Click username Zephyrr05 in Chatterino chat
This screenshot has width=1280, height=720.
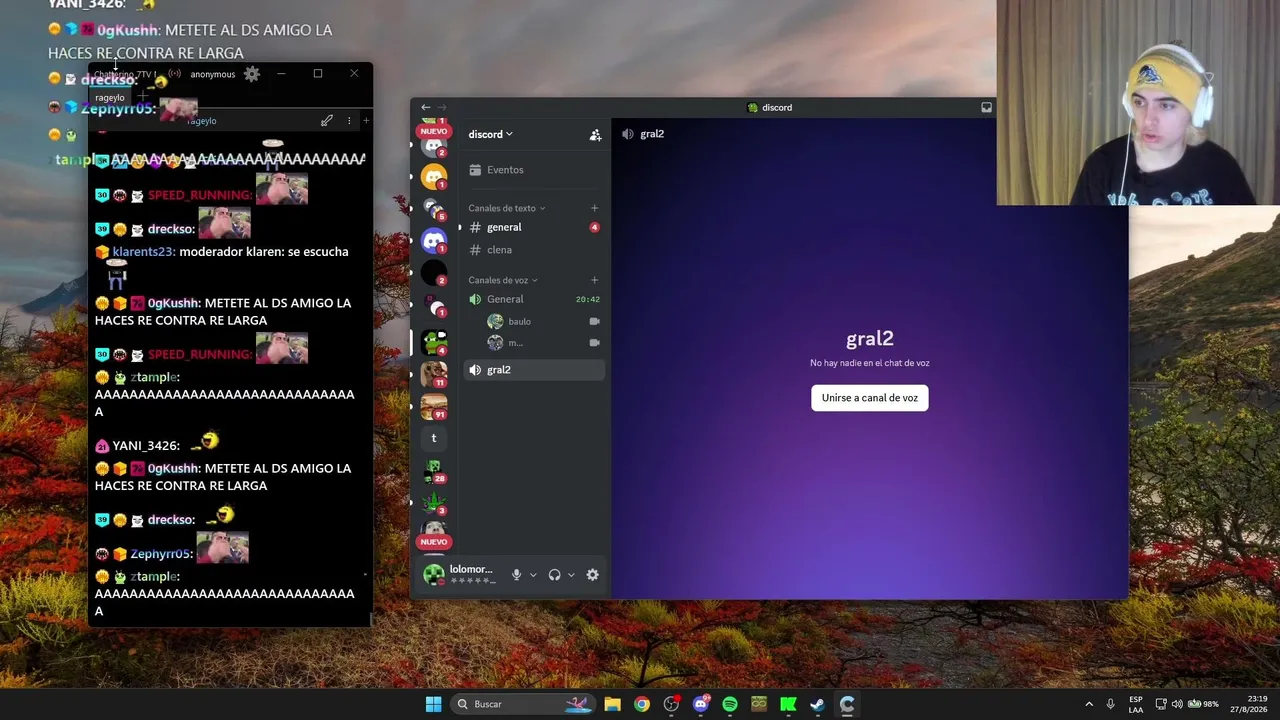point(160,554)
